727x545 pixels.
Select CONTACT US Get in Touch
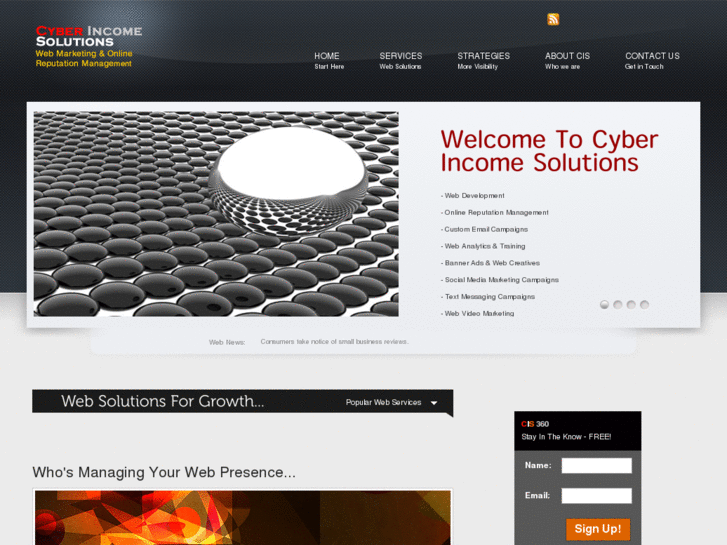coord(652,61)
